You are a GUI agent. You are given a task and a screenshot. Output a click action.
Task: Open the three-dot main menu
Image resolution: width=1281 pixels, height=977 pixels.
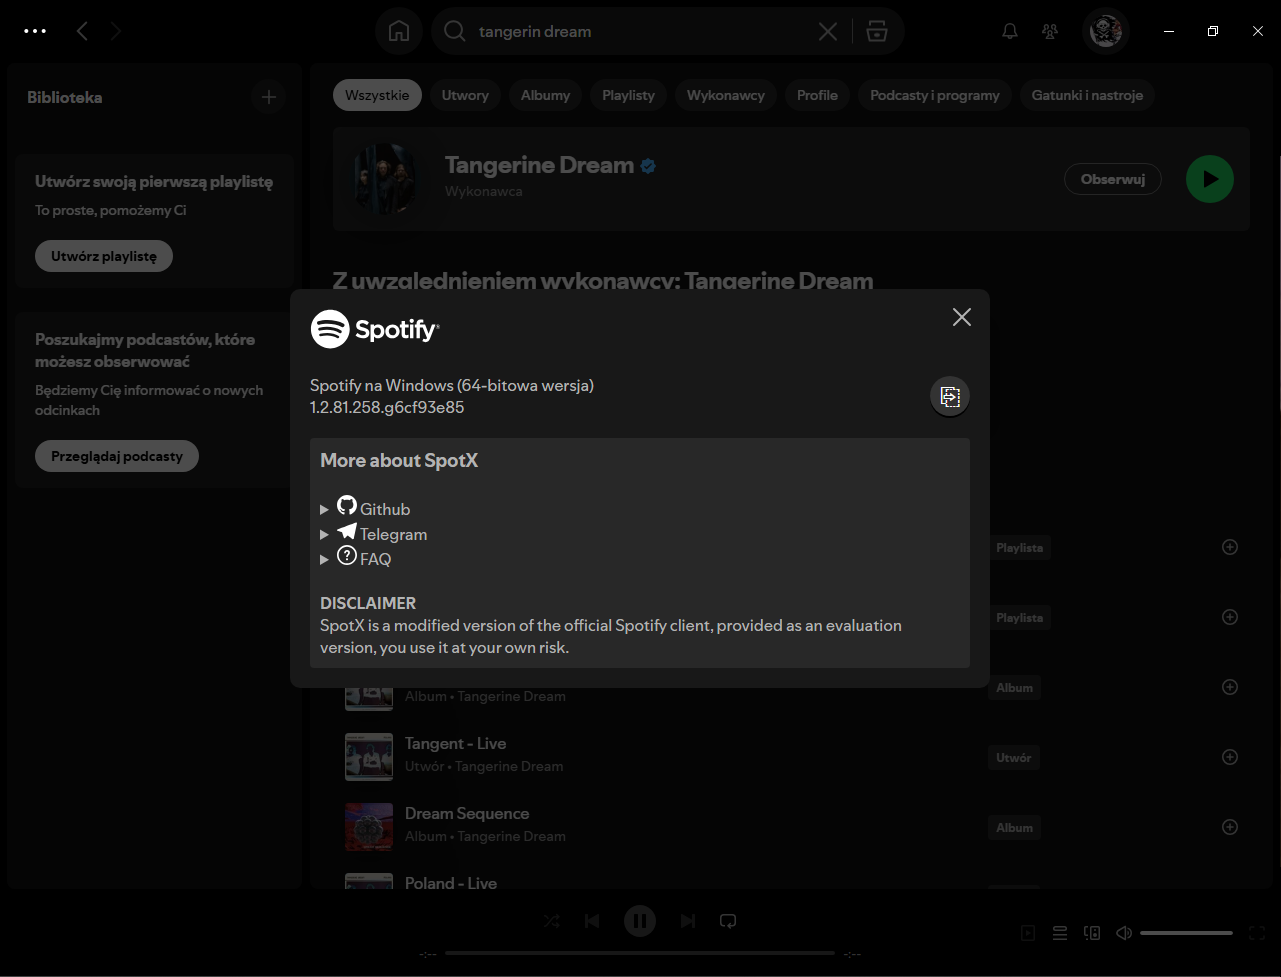tap(35, 31)
